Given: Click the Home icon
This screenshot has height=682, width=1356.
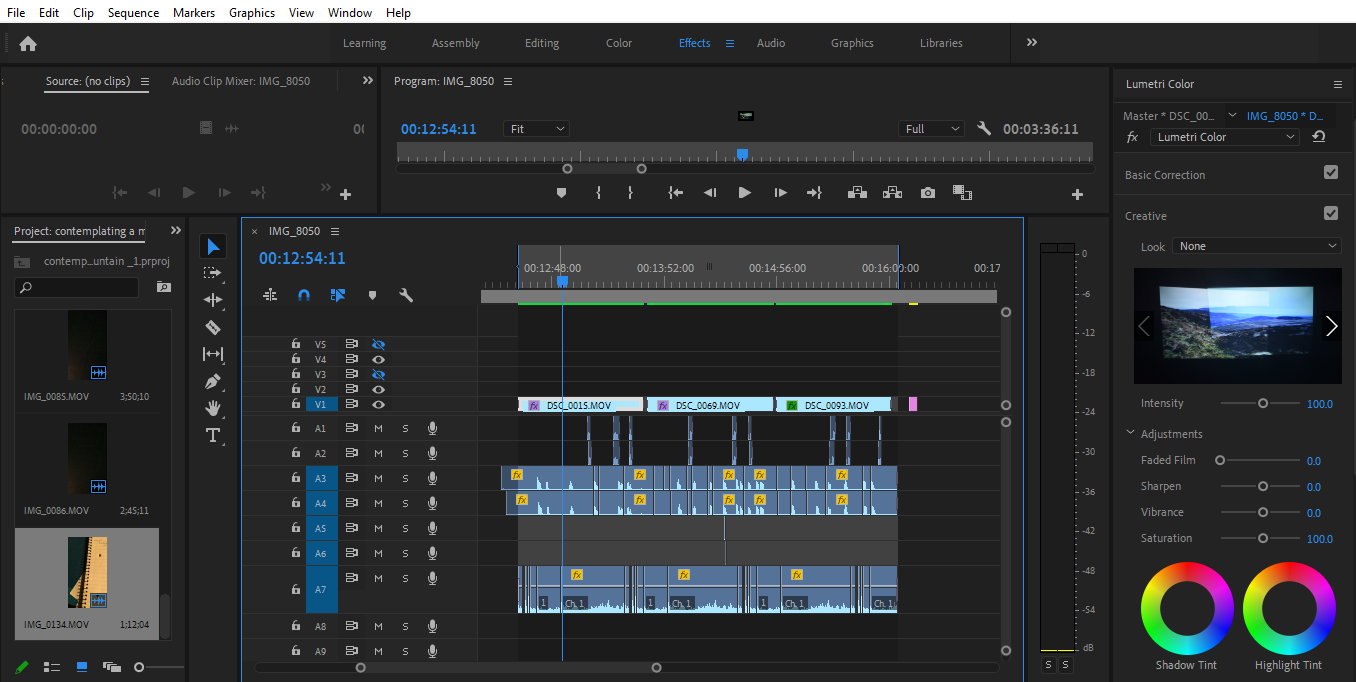Looking at the screenshot, I should (x=28, y=43).
